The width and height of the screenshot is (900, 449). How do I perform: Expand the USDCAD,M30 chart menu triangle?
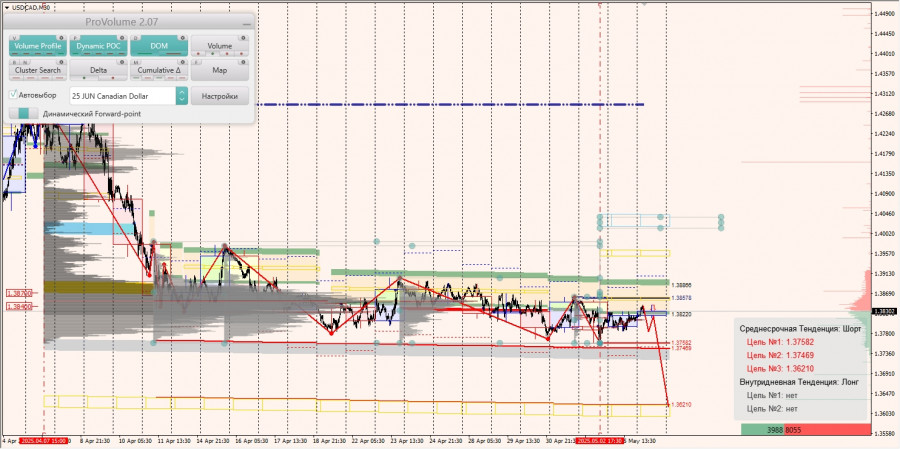tap(6, 7)
